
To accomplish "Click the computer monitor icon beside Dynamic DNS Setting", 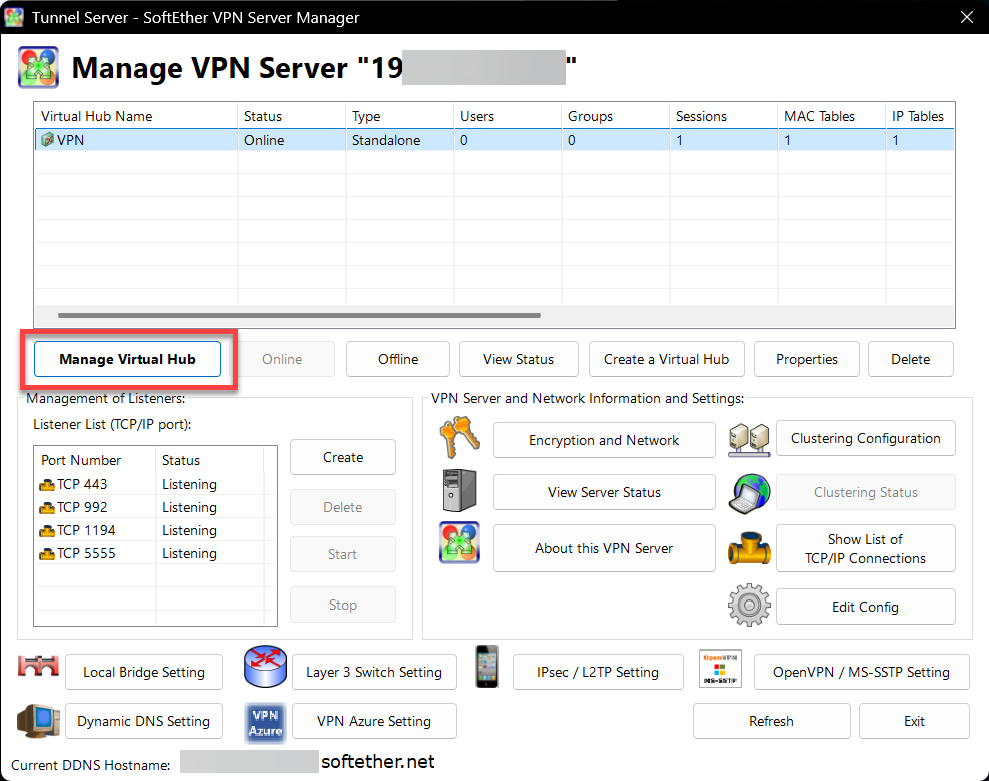I will (x=38, y=721).
